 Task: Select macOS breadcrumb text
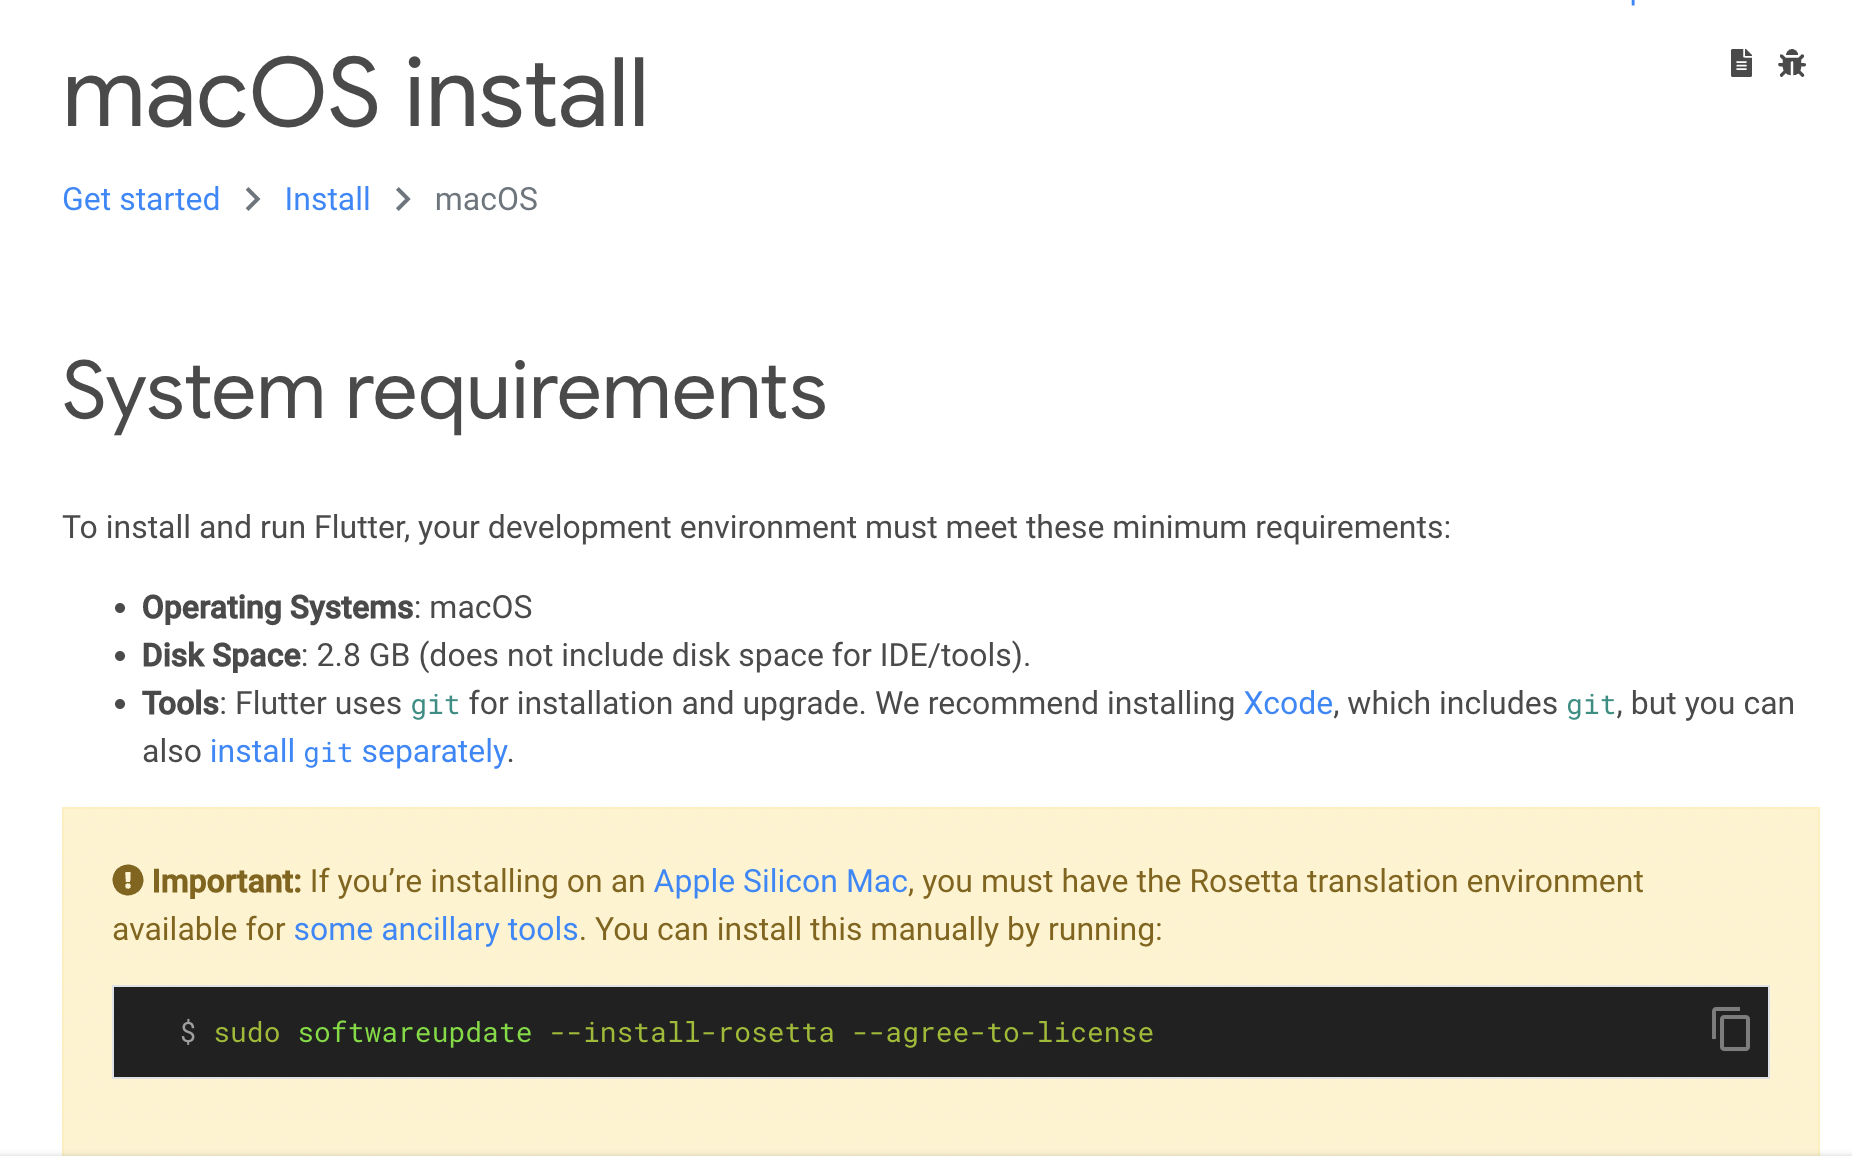tap(486, 199)
